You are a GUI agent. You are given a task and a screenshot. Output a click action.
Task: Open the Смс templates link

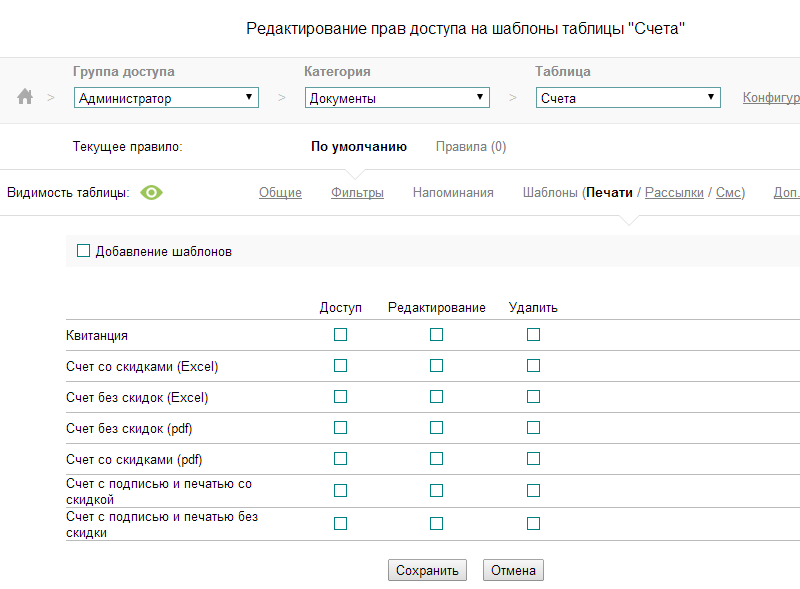729,193
